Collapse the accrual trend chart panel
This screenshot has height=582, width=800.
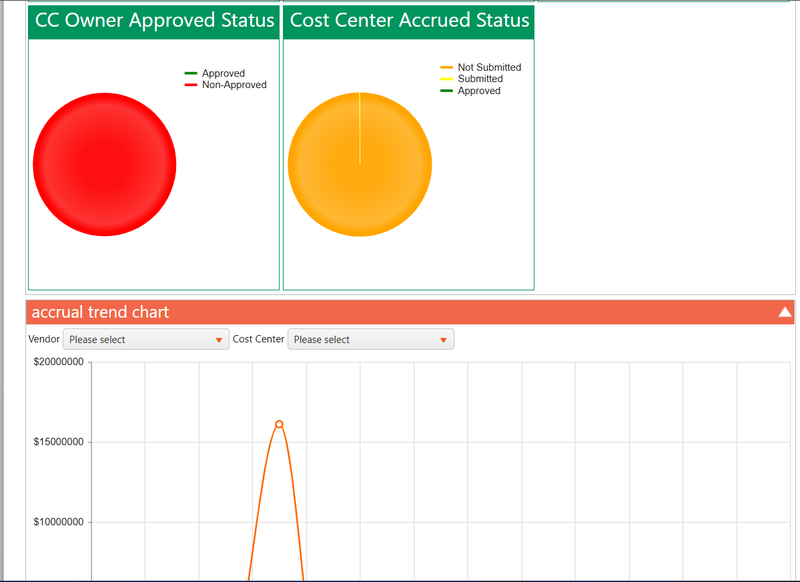[x=785, y=312]
